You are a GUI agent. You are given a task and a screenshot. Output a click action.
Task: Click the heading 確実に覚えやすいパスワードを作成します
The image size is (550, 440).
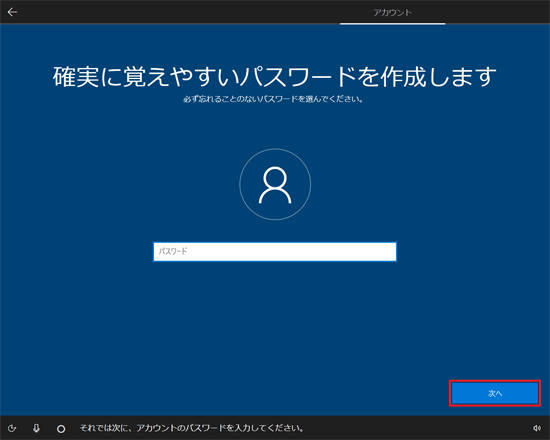click(x=275, y=77)
